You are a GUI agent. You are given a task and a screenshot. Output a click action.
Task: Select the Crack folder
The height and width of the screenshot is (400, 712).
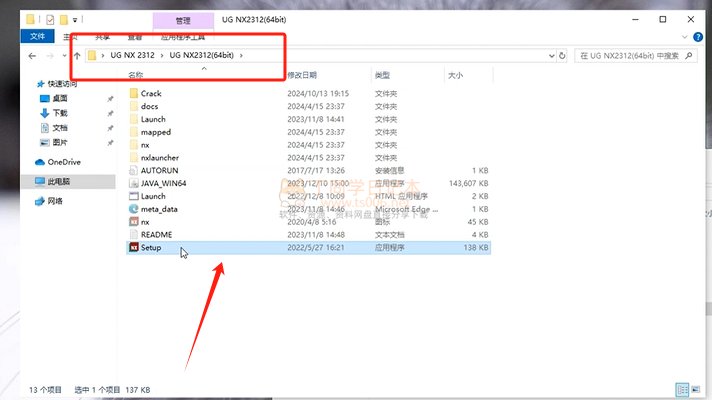click(x=151, y=93)
